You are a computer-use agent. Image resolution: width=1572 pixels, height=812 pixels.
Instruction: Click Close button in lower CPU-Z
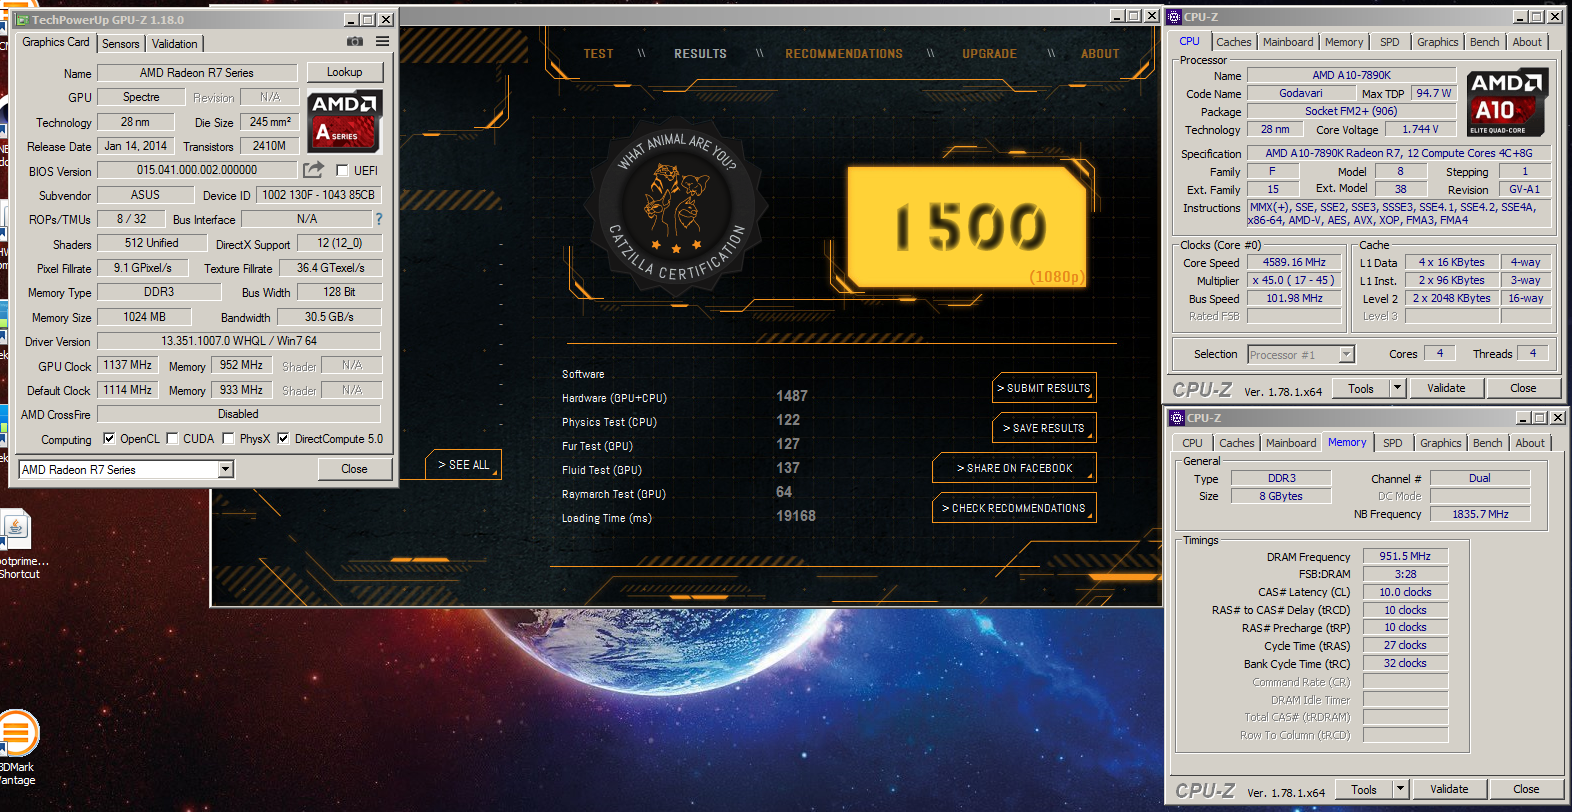pyautogui.click(x=1526, y=789)
